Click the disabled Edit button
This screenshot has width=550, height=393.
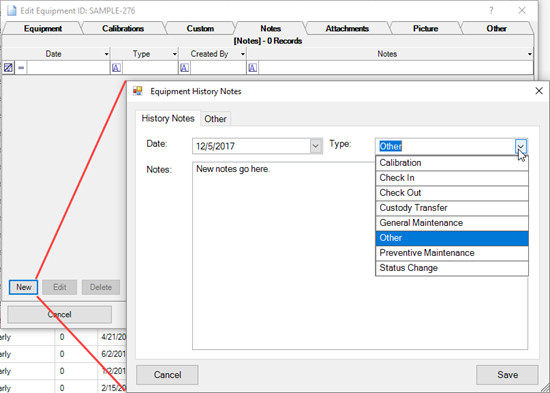[x=60, y=287]
